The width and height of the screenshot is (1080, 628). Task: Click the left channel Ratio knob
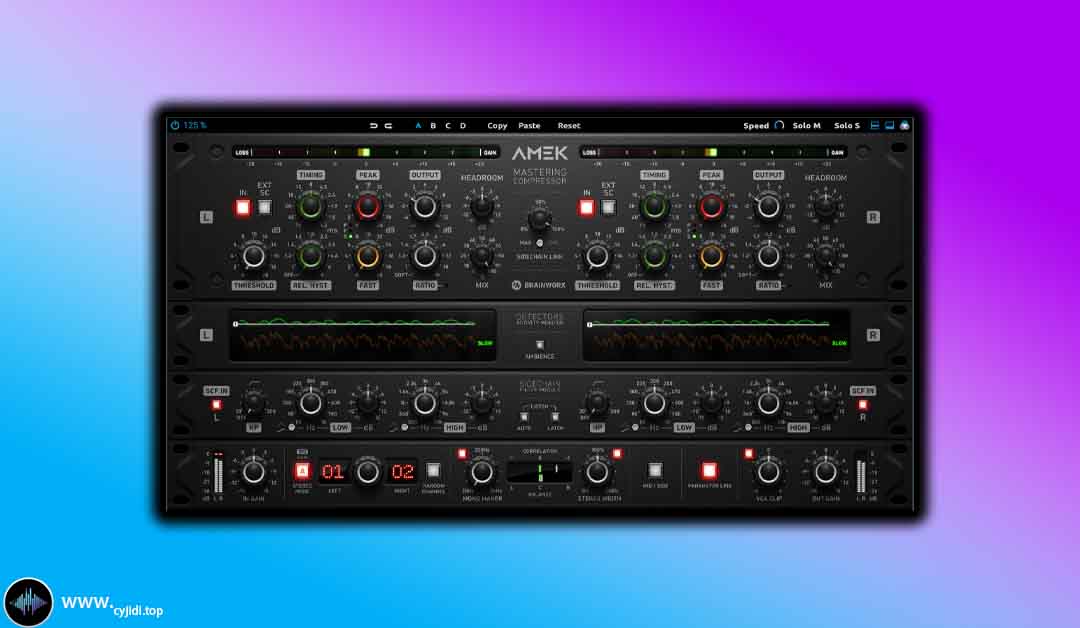425,256
